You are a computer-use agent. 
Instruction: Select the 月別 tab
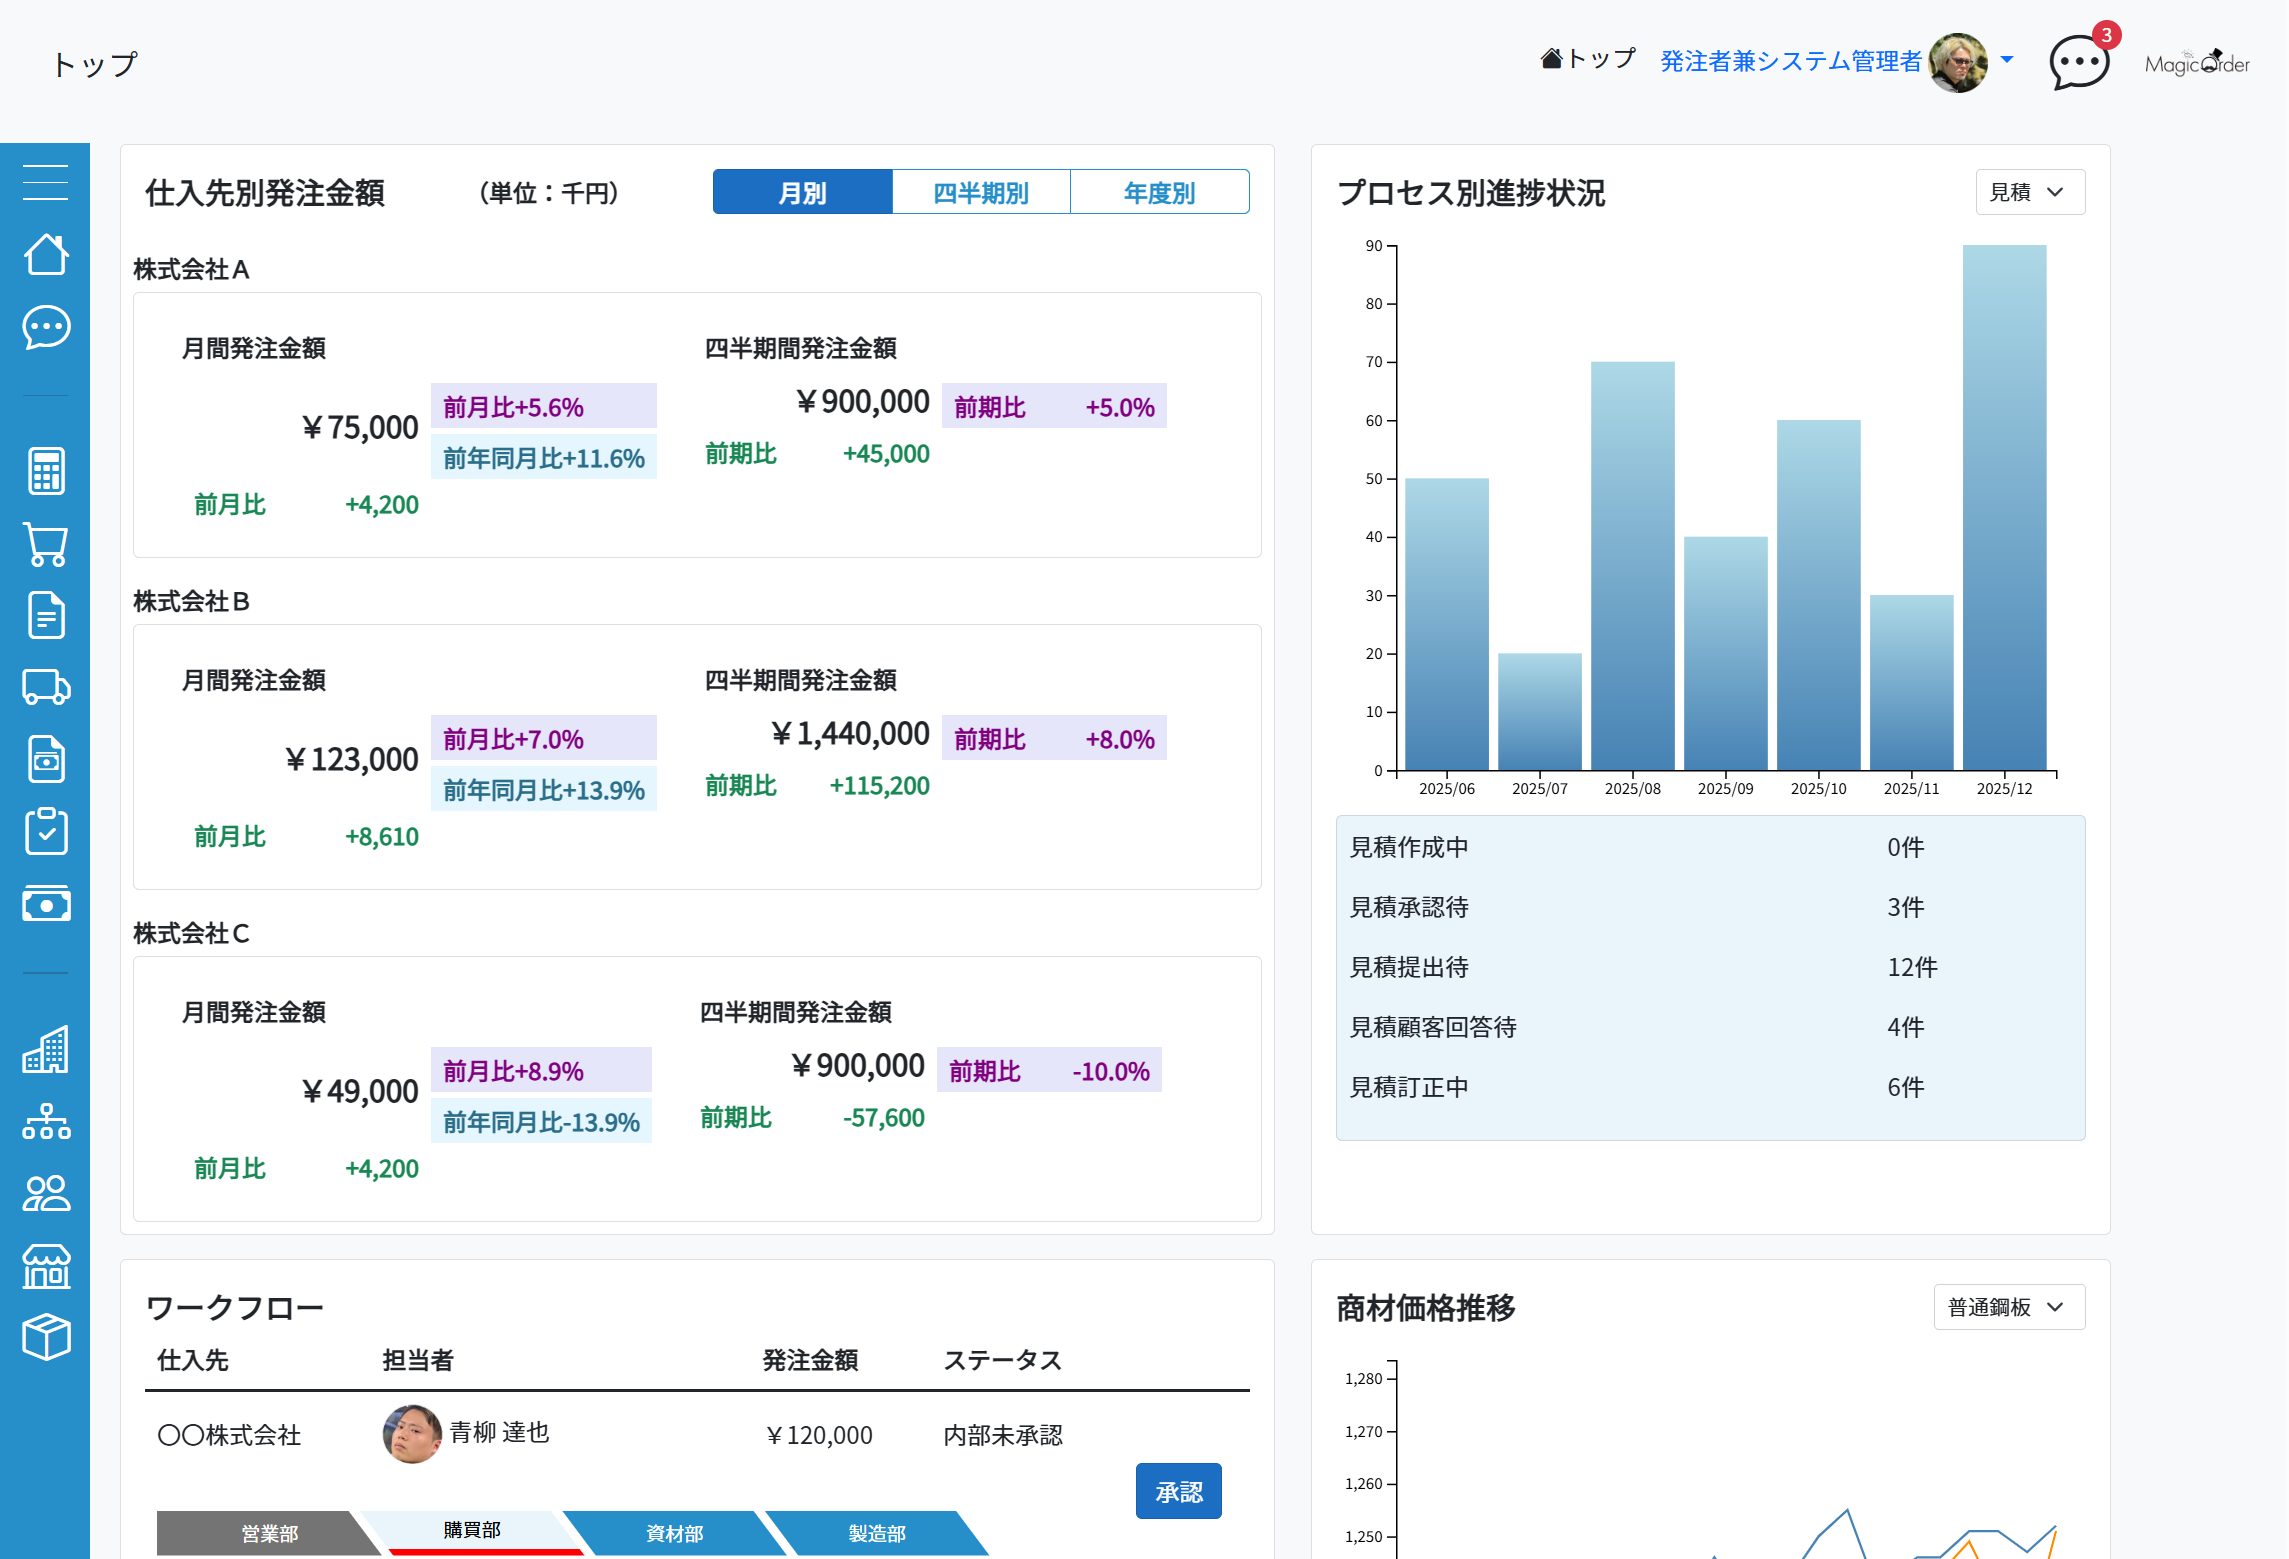point(802,192)
